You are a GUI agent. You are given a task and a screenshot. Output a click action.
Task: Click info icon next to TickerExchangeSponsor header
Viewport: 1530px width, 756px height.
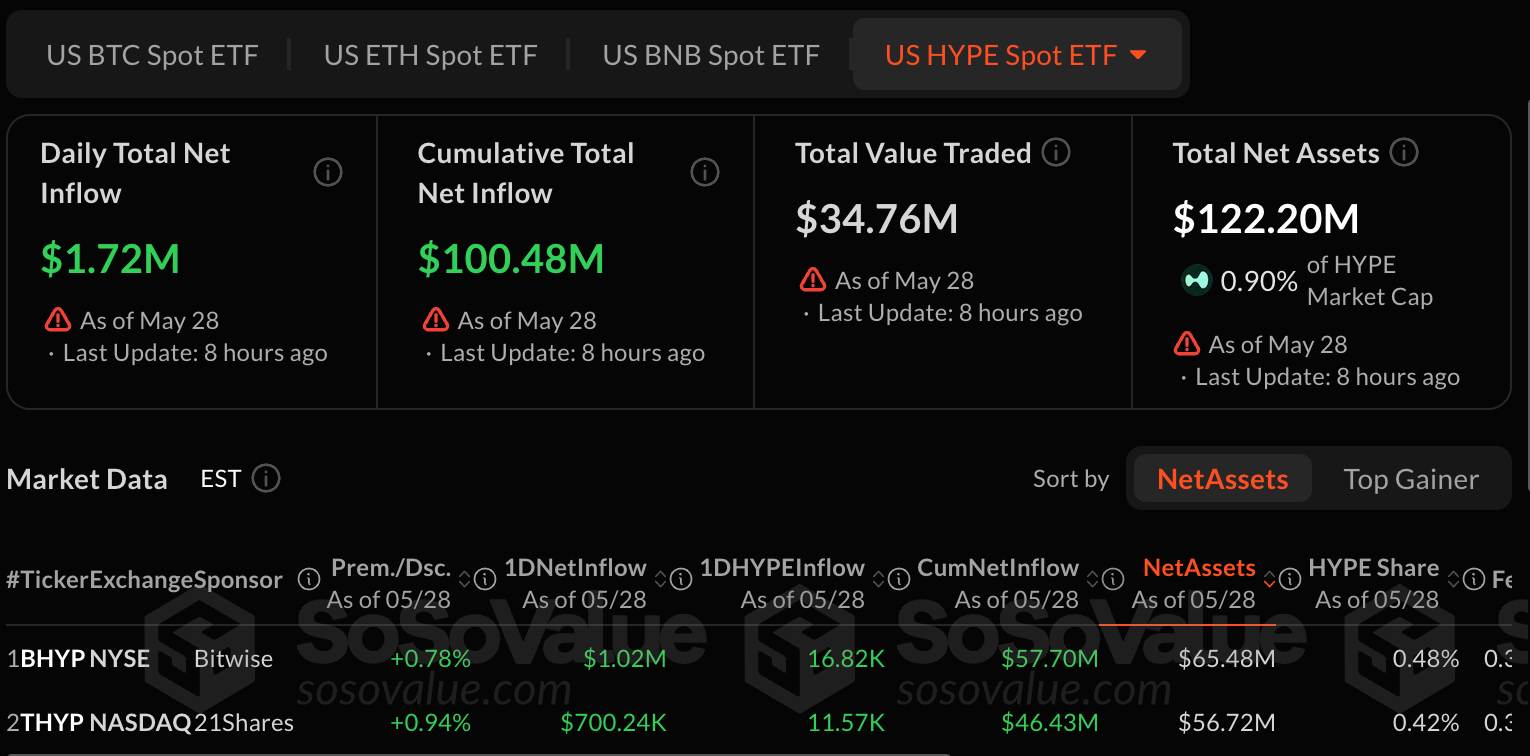click(x=309, y=579)
